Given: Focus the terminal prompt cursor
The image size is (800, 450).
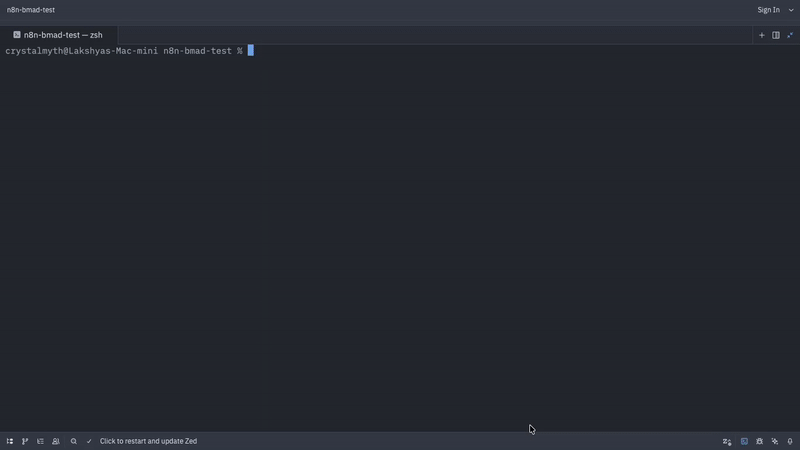Looking at the screenshot, I should [x=251, y=51].
